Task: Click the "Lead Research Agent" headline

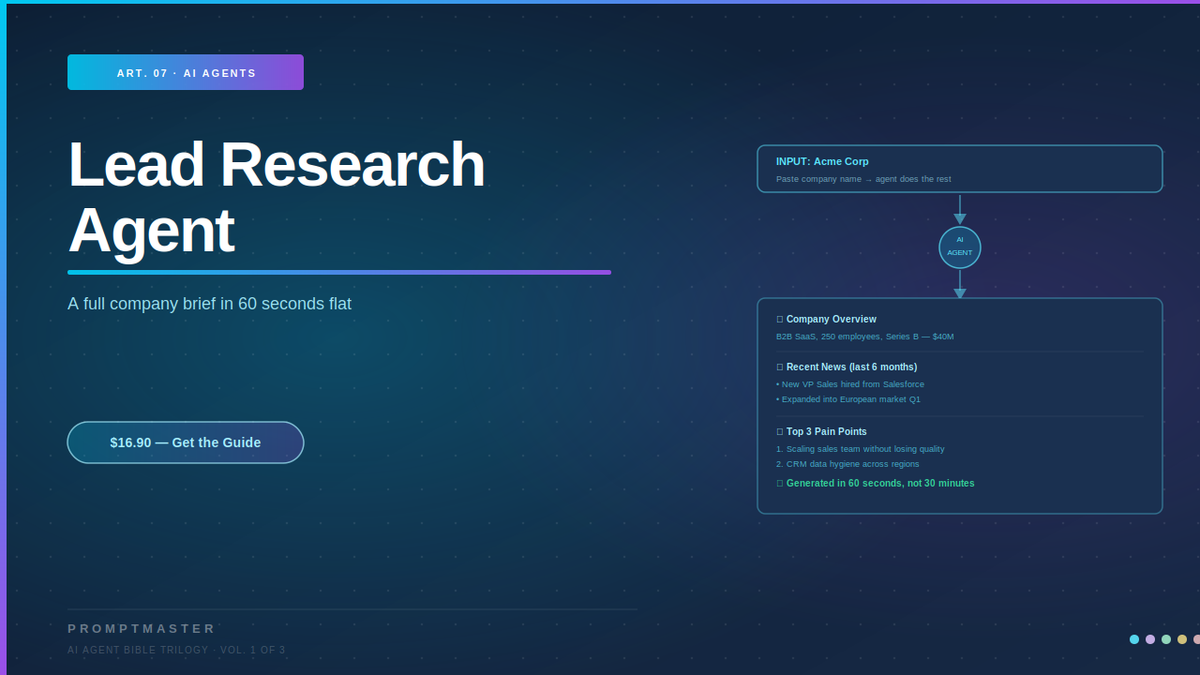Action: pyautogui.click(x=276, y=197)
